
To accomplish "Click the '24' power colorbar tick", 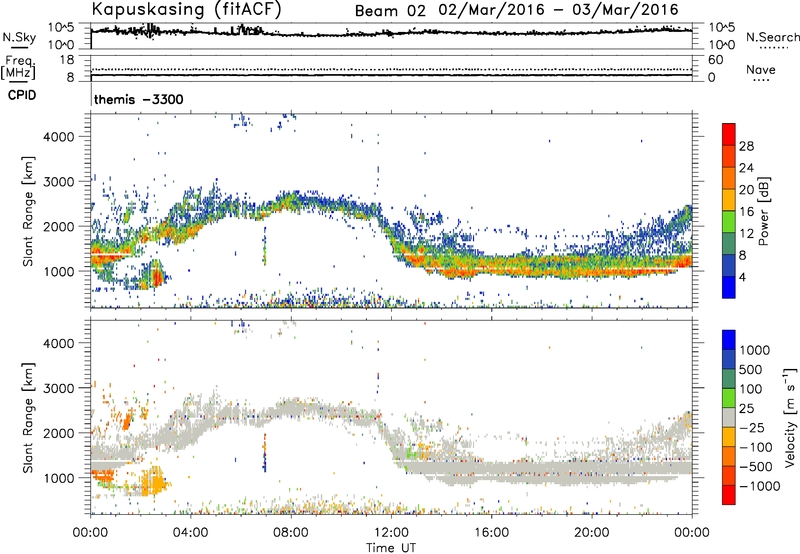I will (x=746, y=168).
